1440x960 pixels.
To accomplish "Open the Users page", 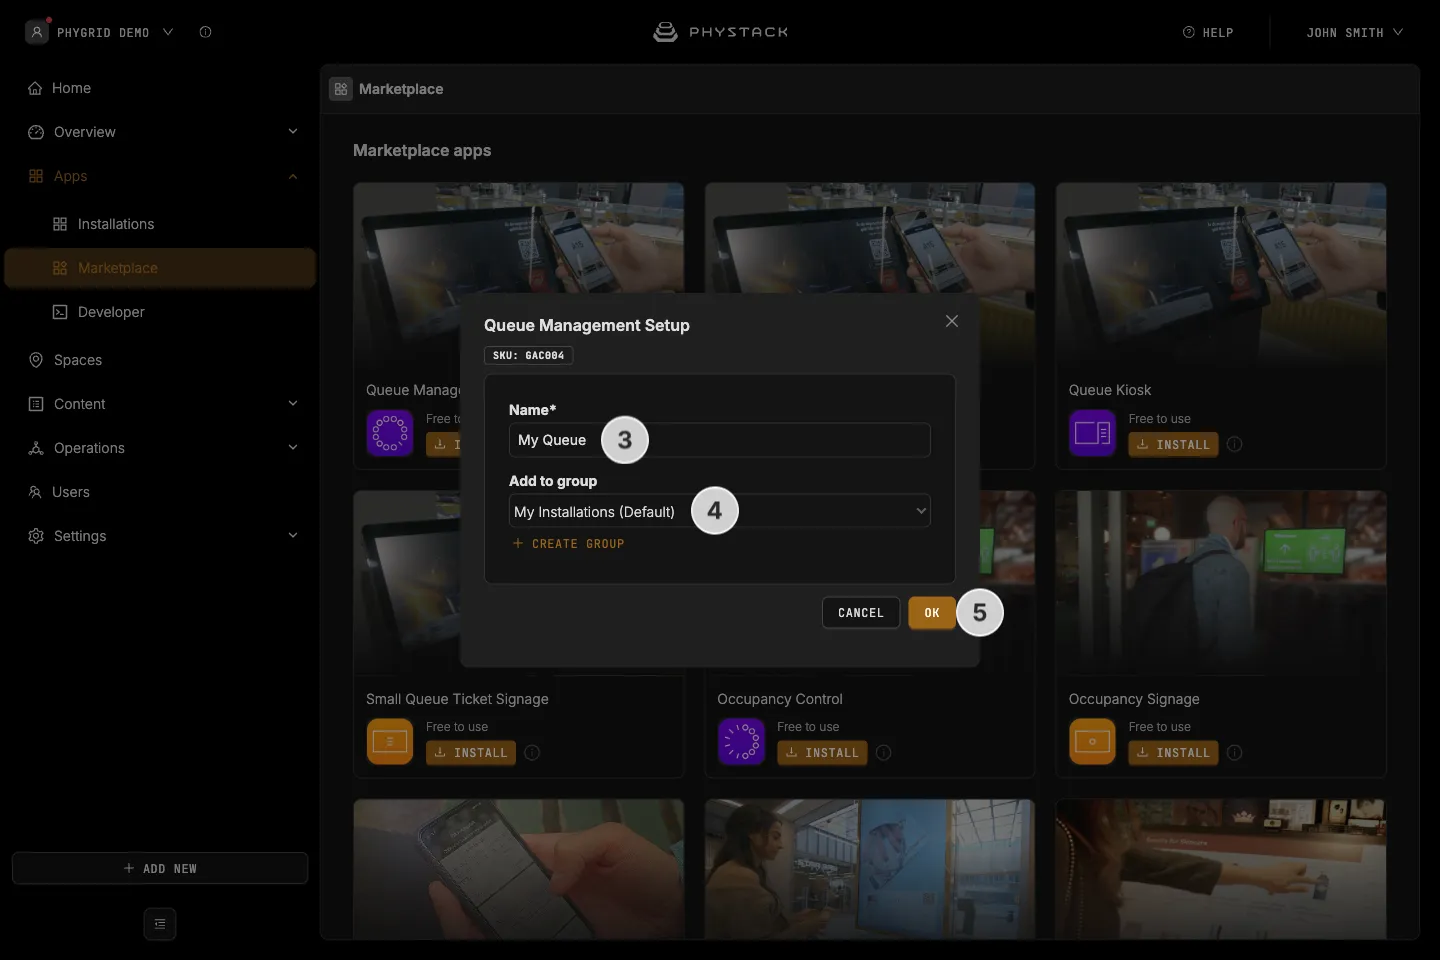I will tap(59, 492).
